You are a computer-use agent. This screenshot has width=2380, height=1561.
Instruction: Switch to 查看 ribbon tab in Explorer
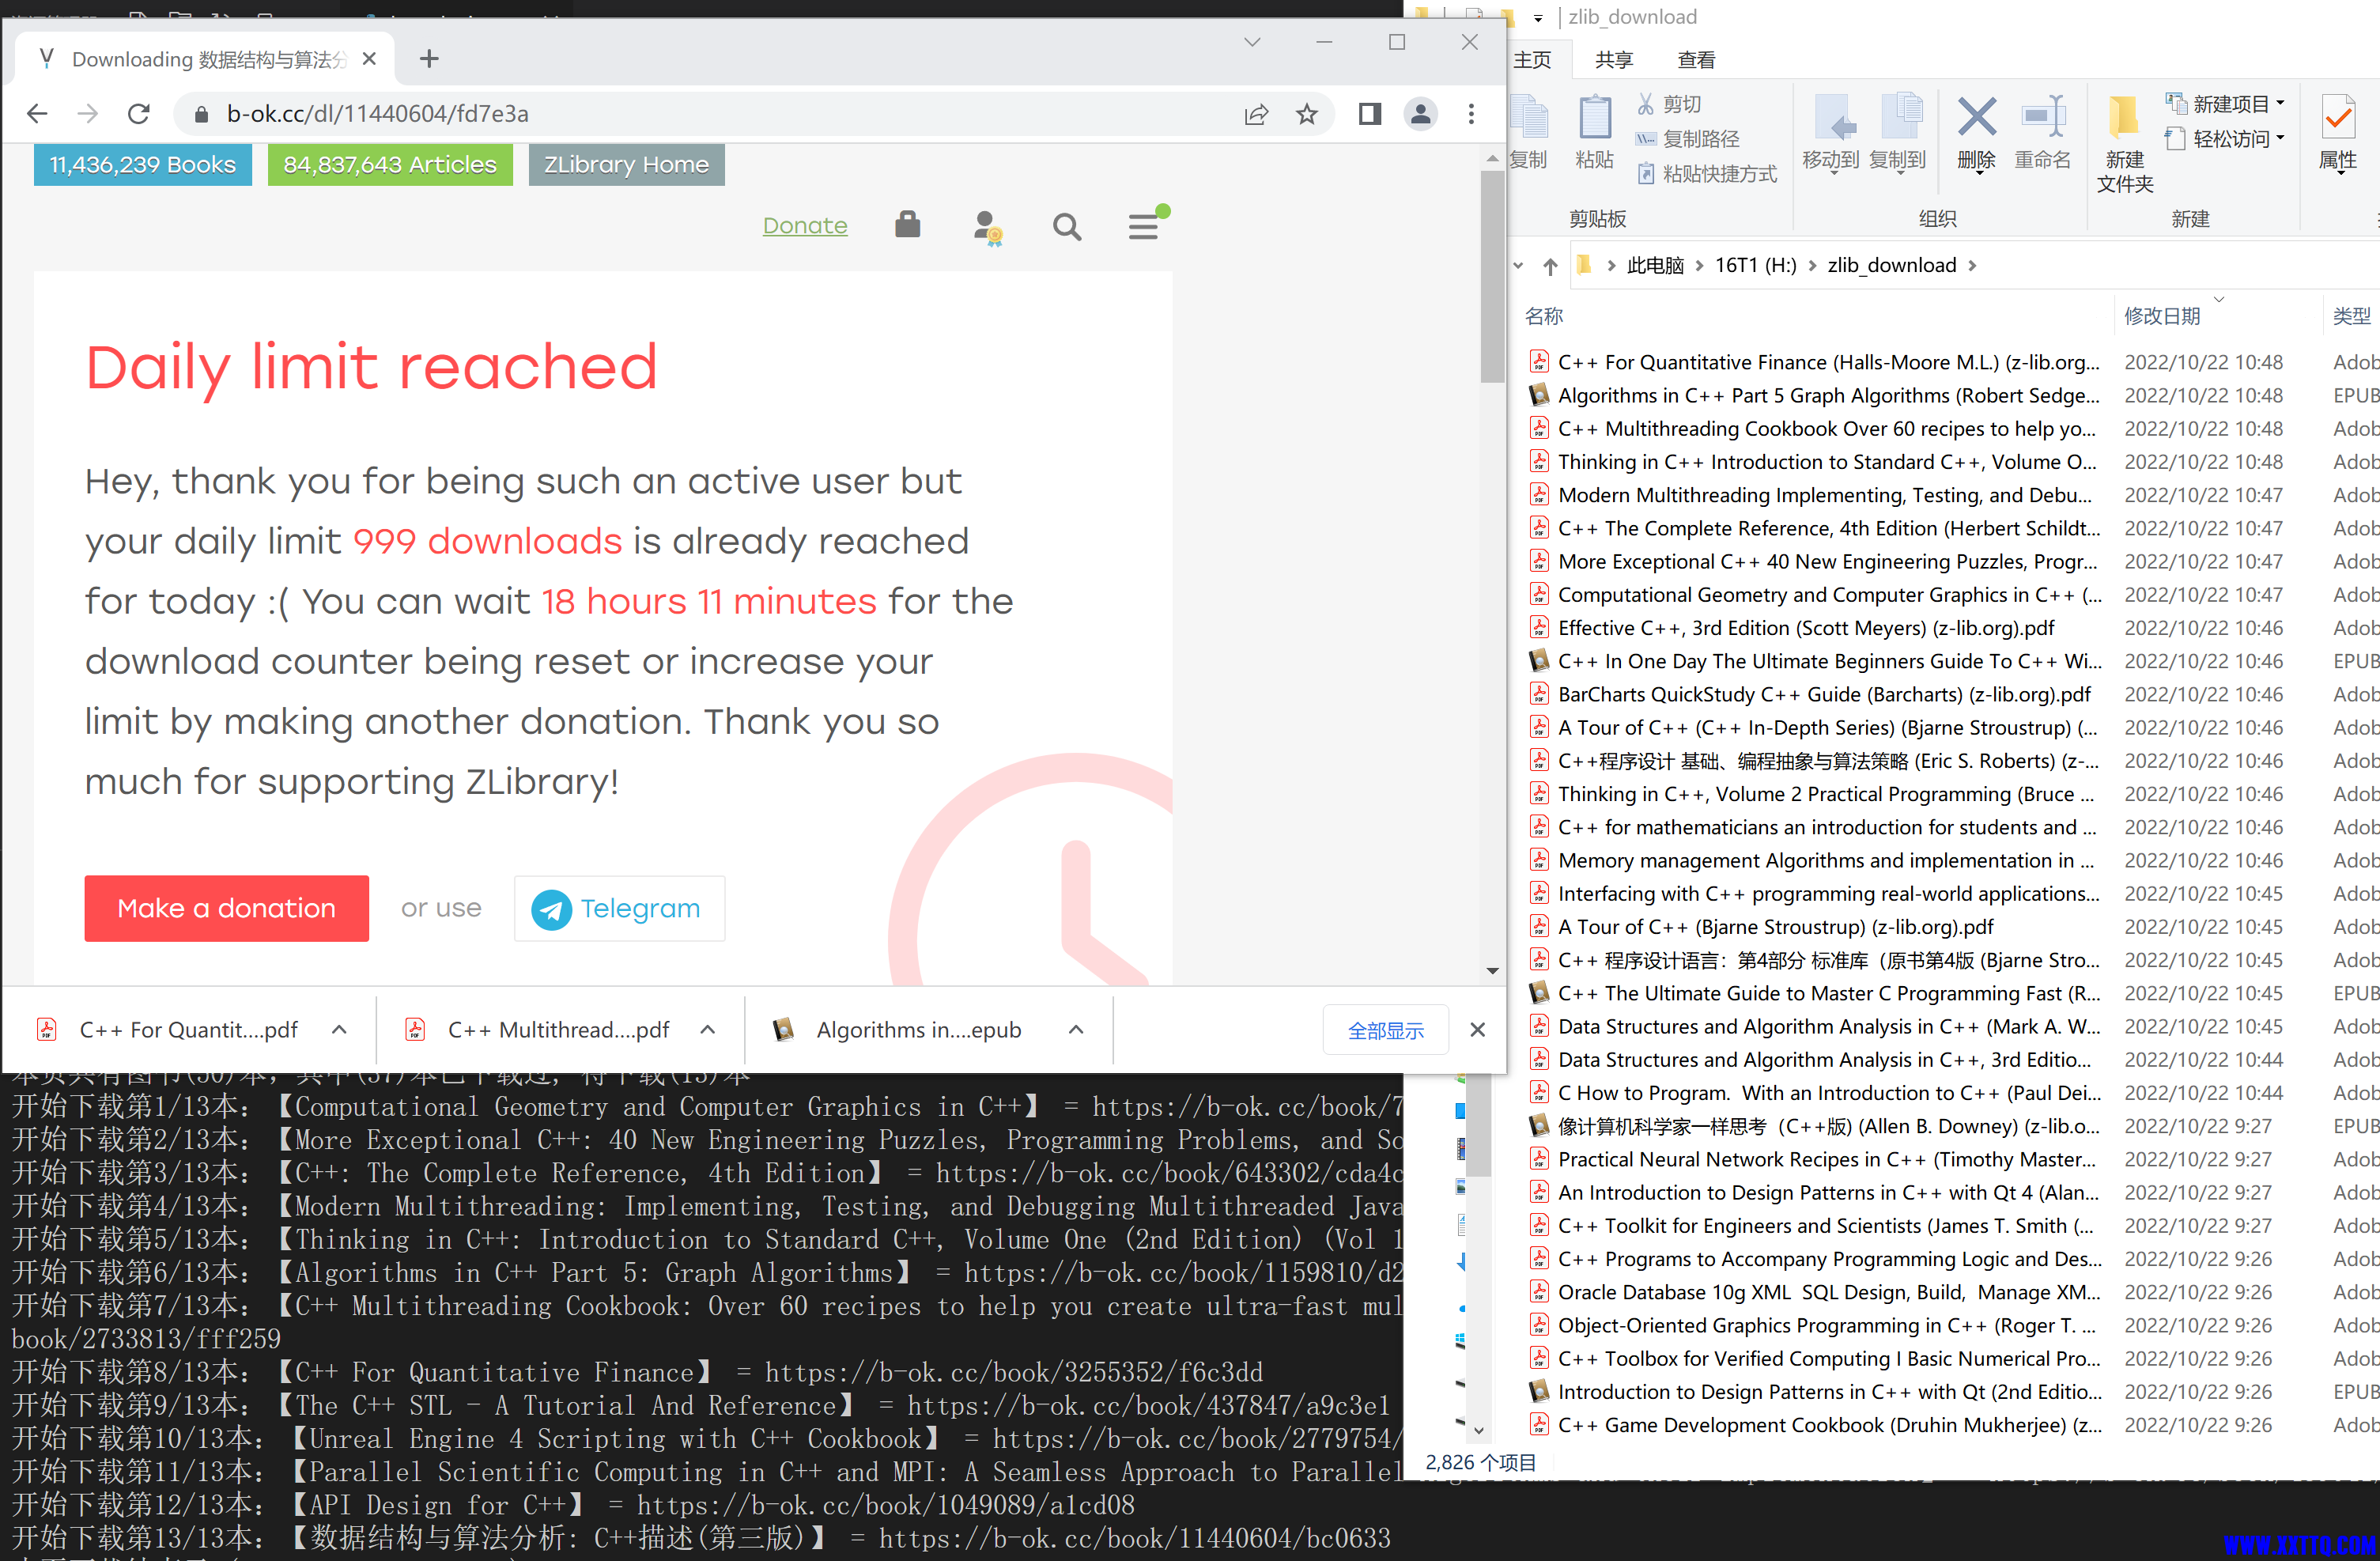pyautogui.click(x=1696, y=60)
